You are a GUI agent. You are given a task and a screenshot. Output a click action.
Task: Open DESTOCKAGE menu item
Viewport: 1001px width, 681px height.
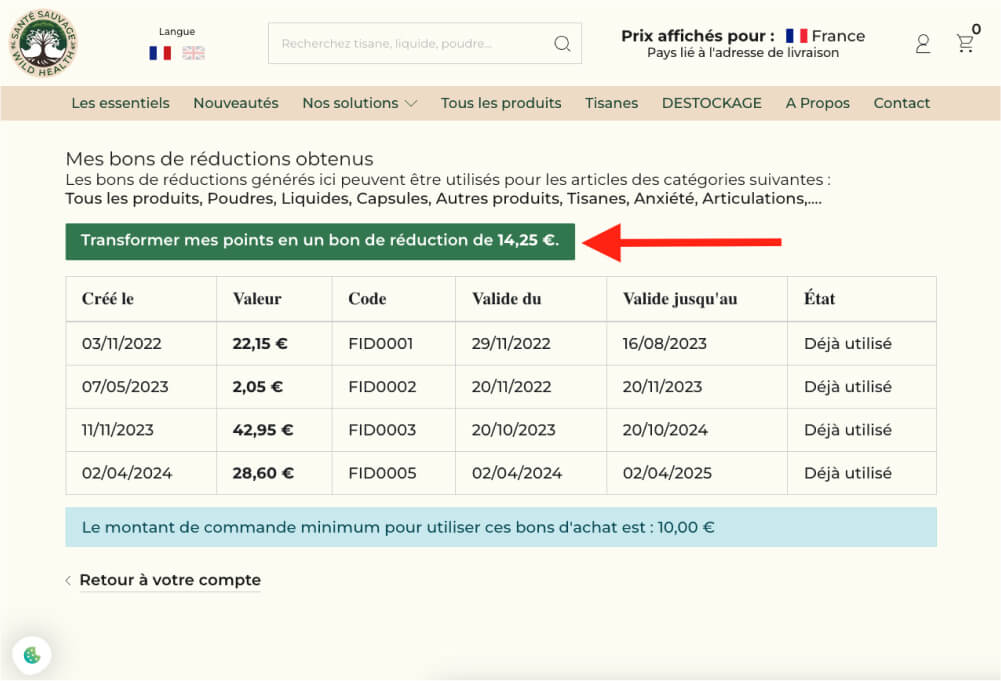coord(711,103)
